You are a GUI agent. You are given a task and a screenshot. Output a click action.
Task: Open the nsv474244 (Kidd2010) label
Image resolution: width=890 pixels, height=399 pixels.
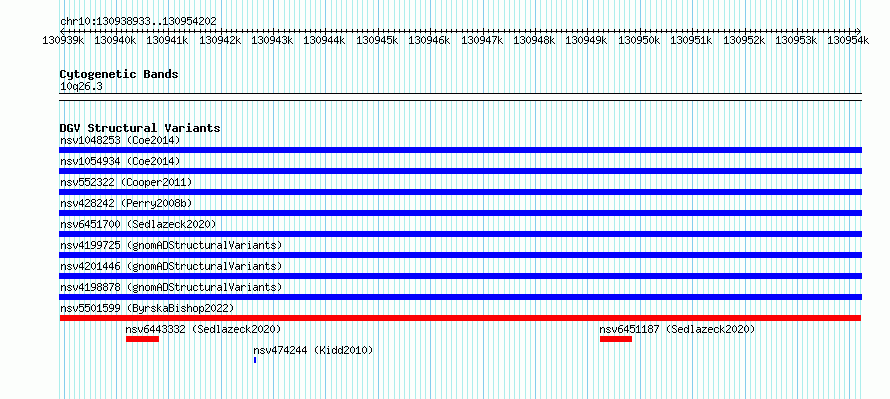tap(313, 351)
